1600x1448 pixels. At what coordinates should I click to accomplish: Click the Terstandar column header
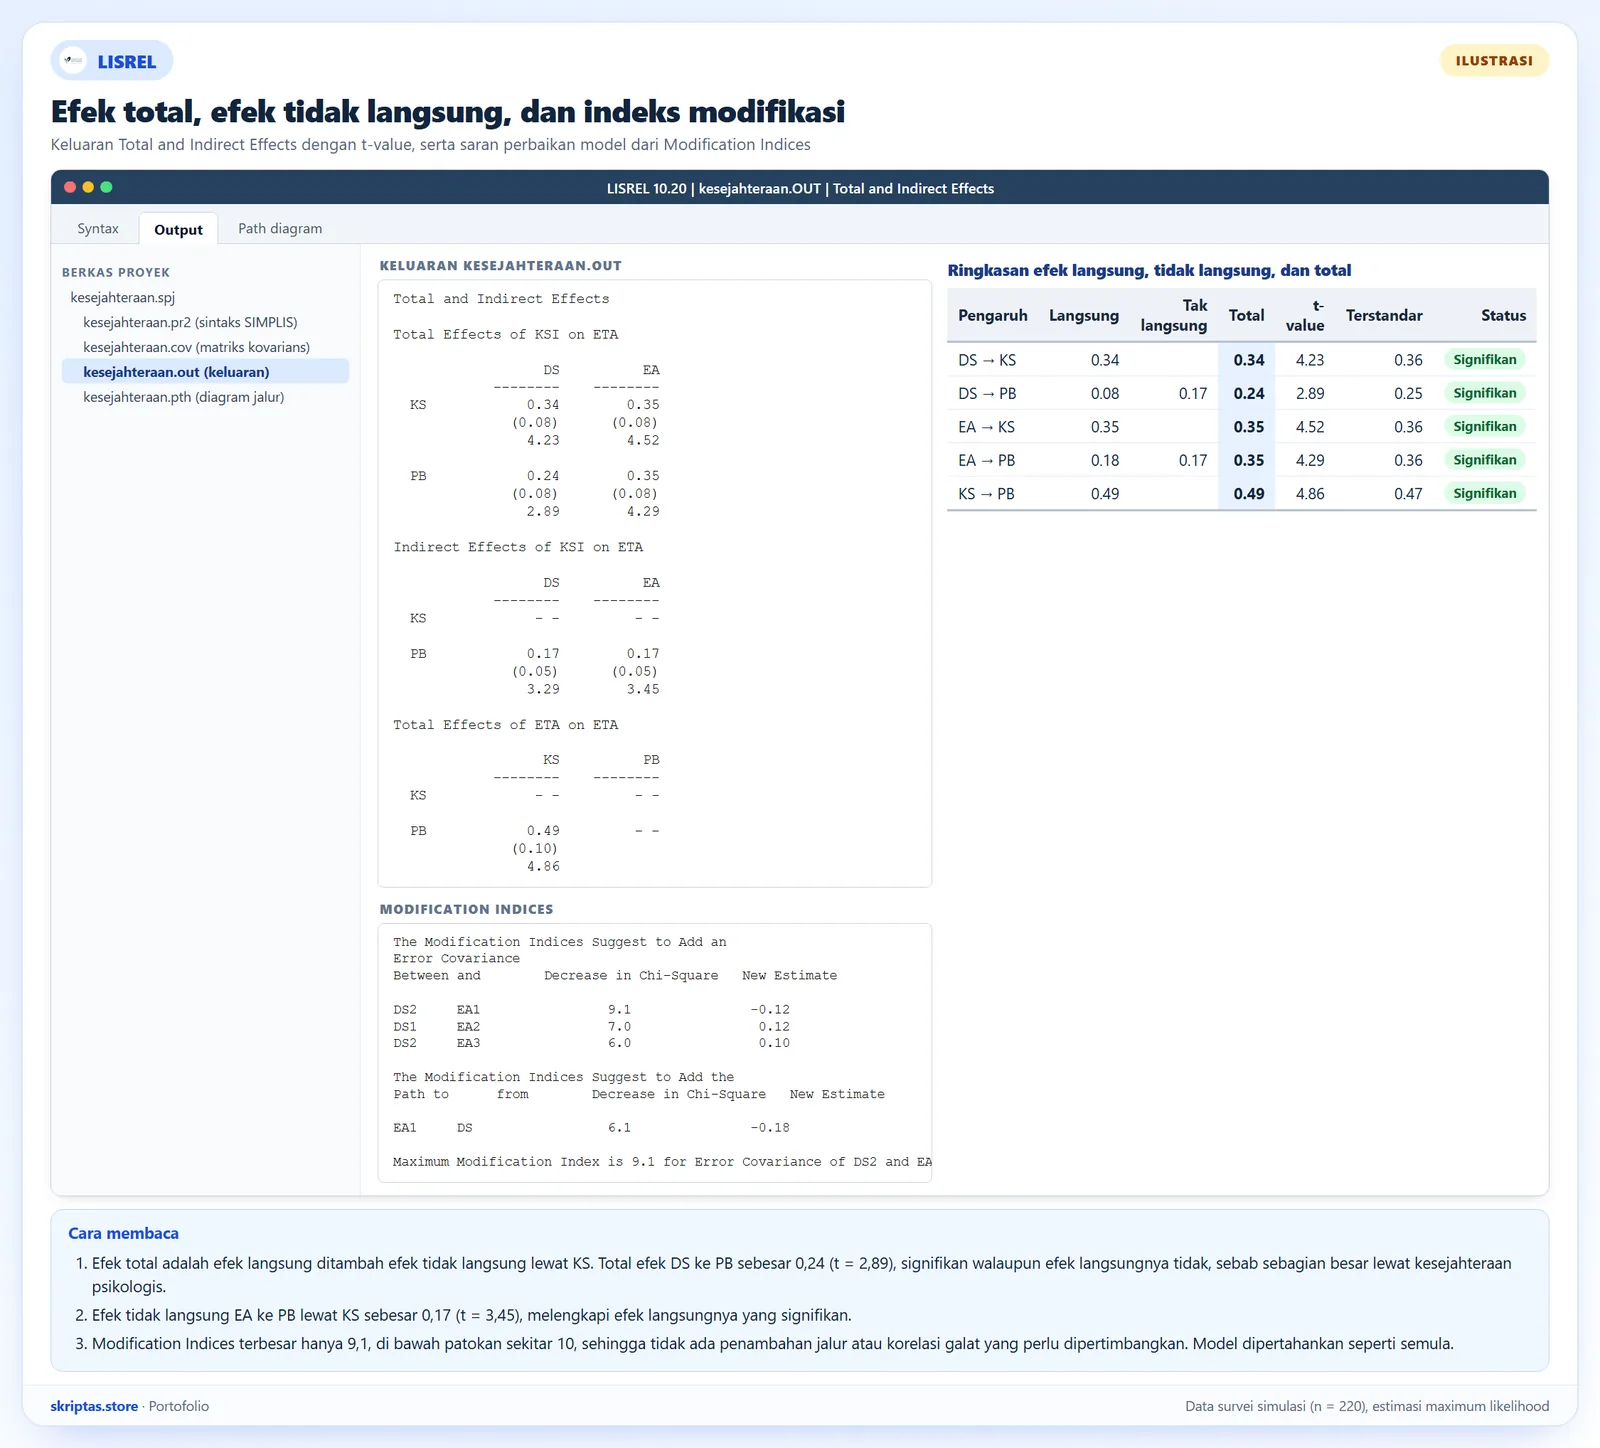(x=1384, y=315)
